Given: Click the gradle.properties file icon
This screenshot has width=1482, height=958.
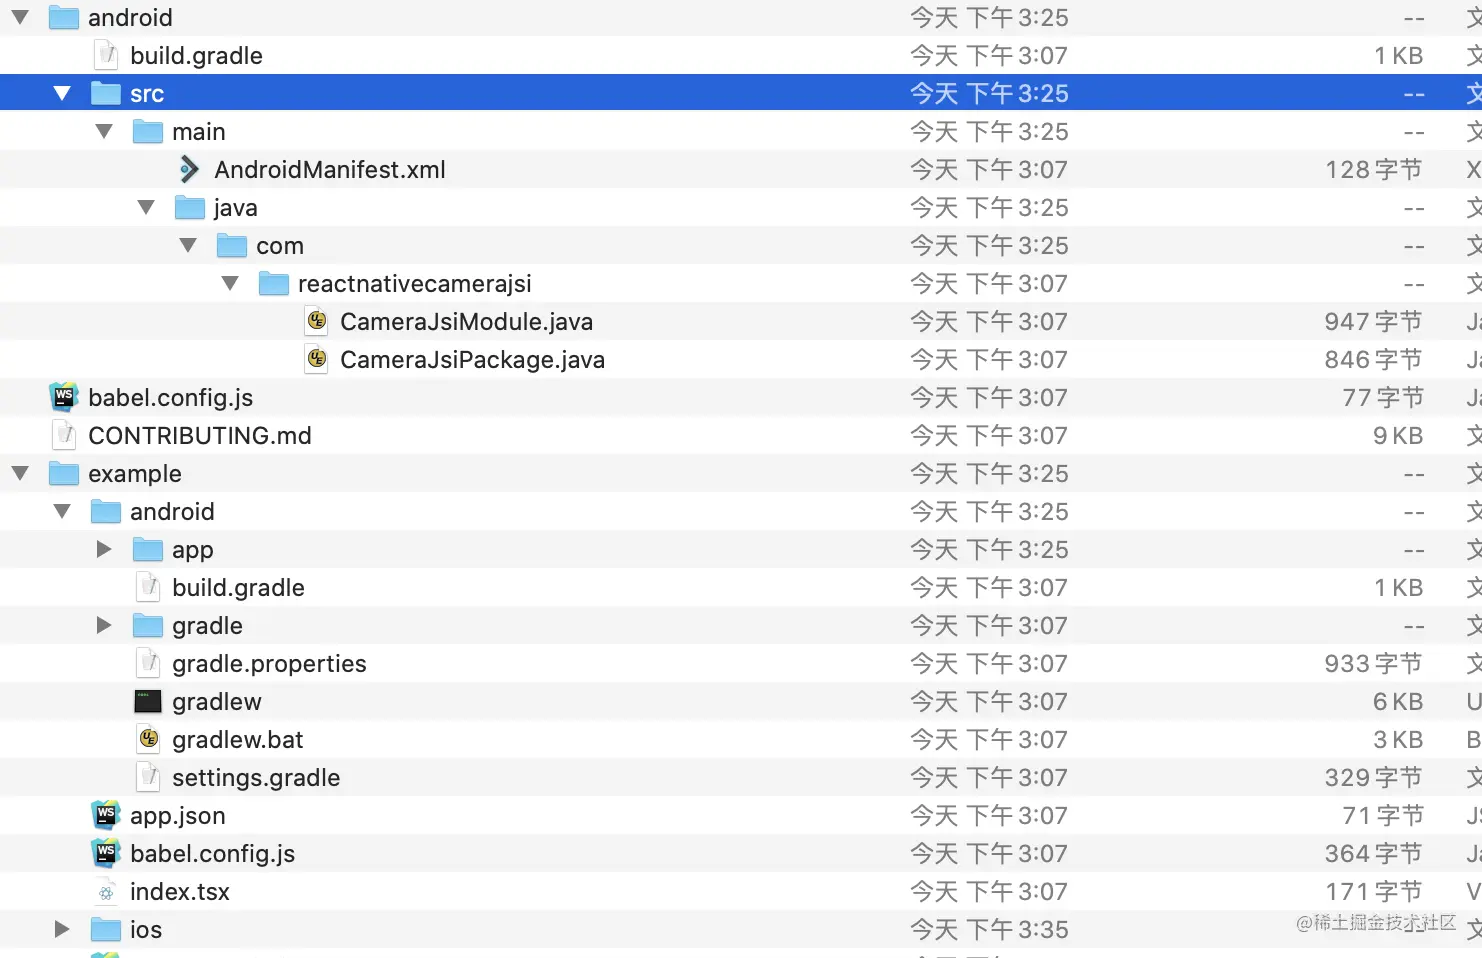Looking at the screenshot, I should (148, 663).
